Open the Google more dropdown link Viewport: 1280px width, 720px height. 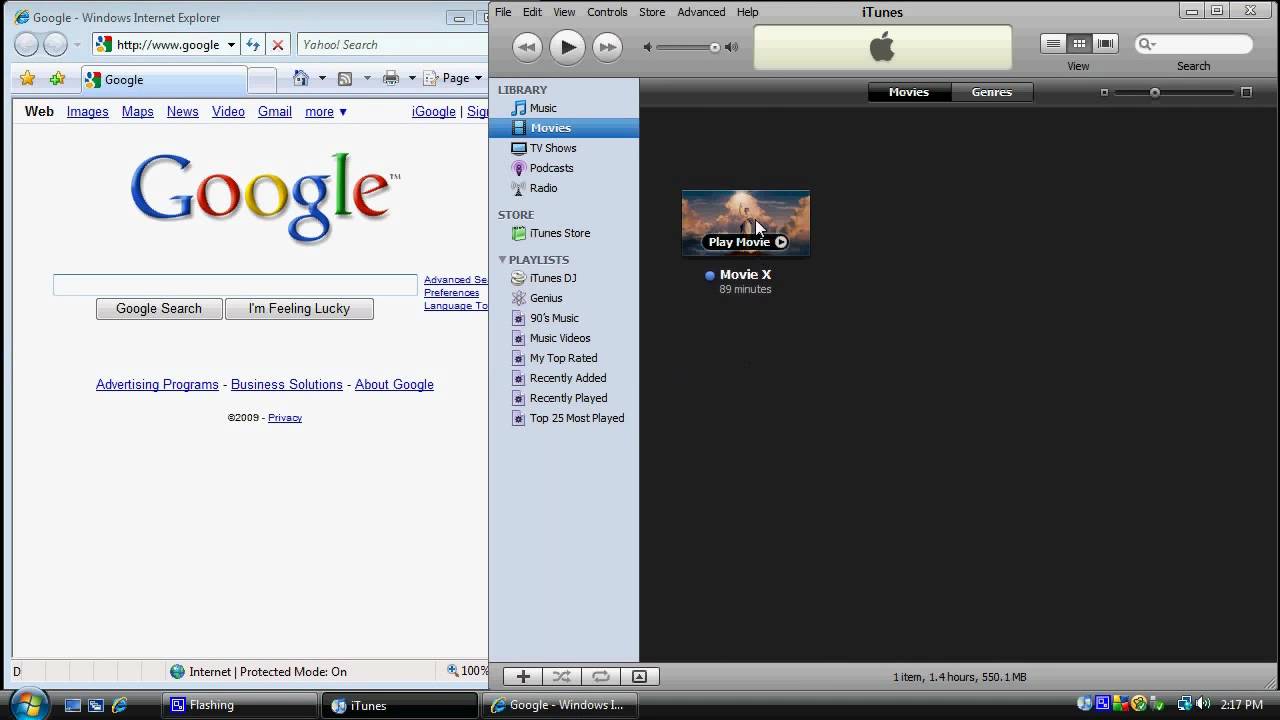326,112
